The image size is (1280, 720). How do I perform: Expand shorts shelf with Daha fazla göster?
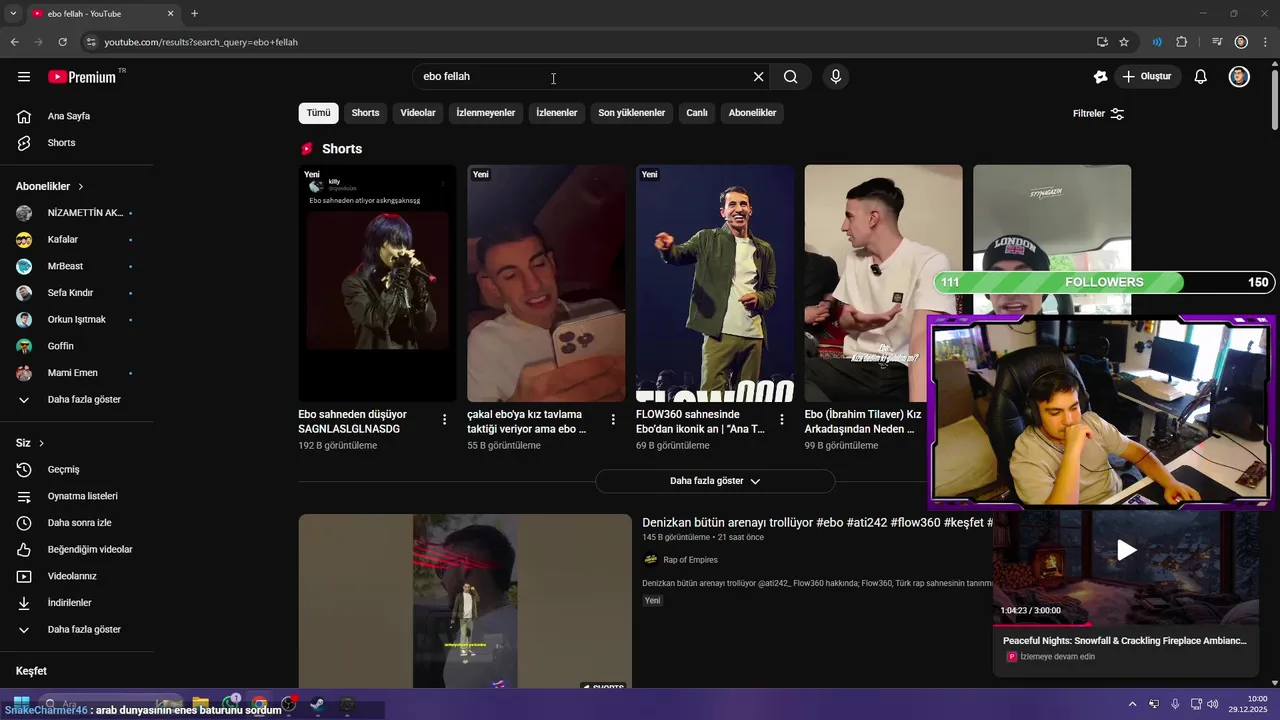pyautogui.click(x=715, y=481)
